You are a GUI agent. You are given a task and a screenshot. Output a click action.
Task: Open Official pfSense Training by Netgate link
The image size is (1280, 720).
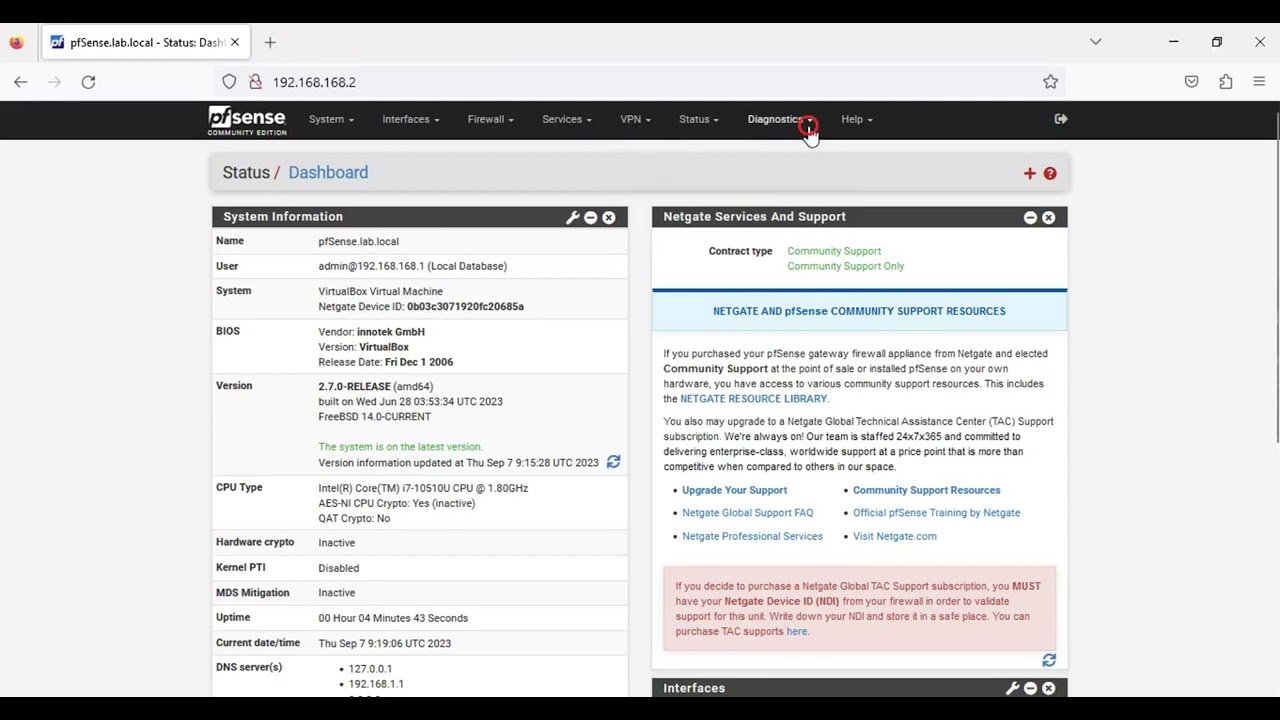tap(936, 513)
